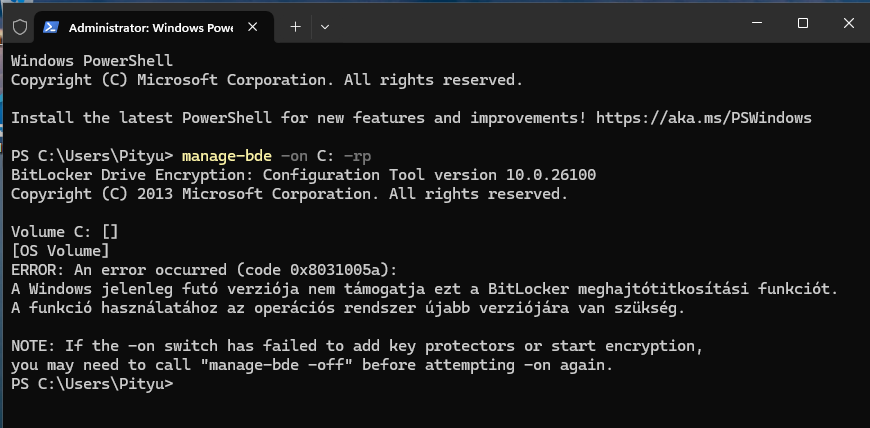
Task: Open a new tab with plus button
Action: (x=296, y=27)
